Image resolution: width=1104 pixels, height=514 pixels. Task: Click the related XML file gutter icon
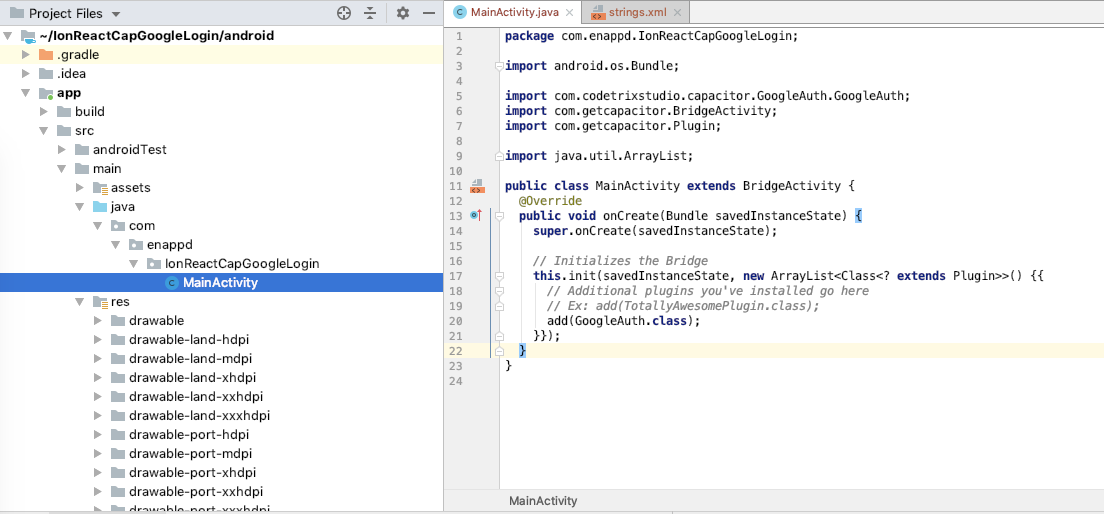click(477, 186)
